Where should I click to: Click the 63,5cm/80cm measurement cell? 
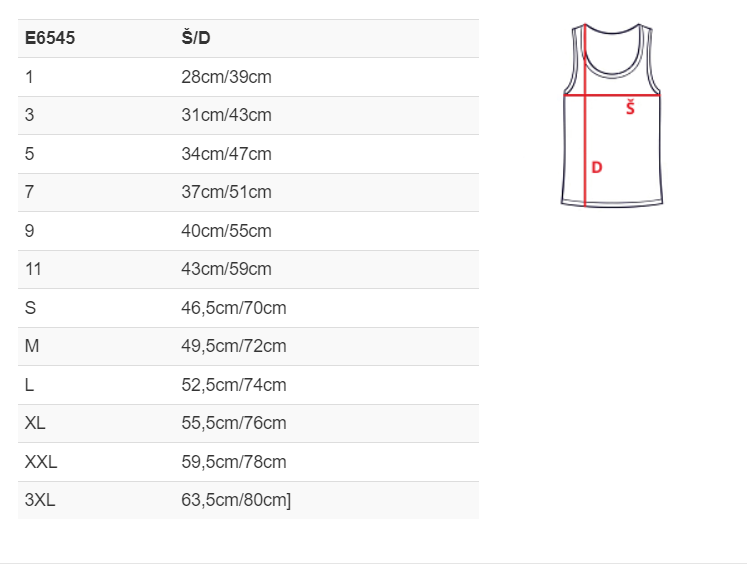point(236,500)
